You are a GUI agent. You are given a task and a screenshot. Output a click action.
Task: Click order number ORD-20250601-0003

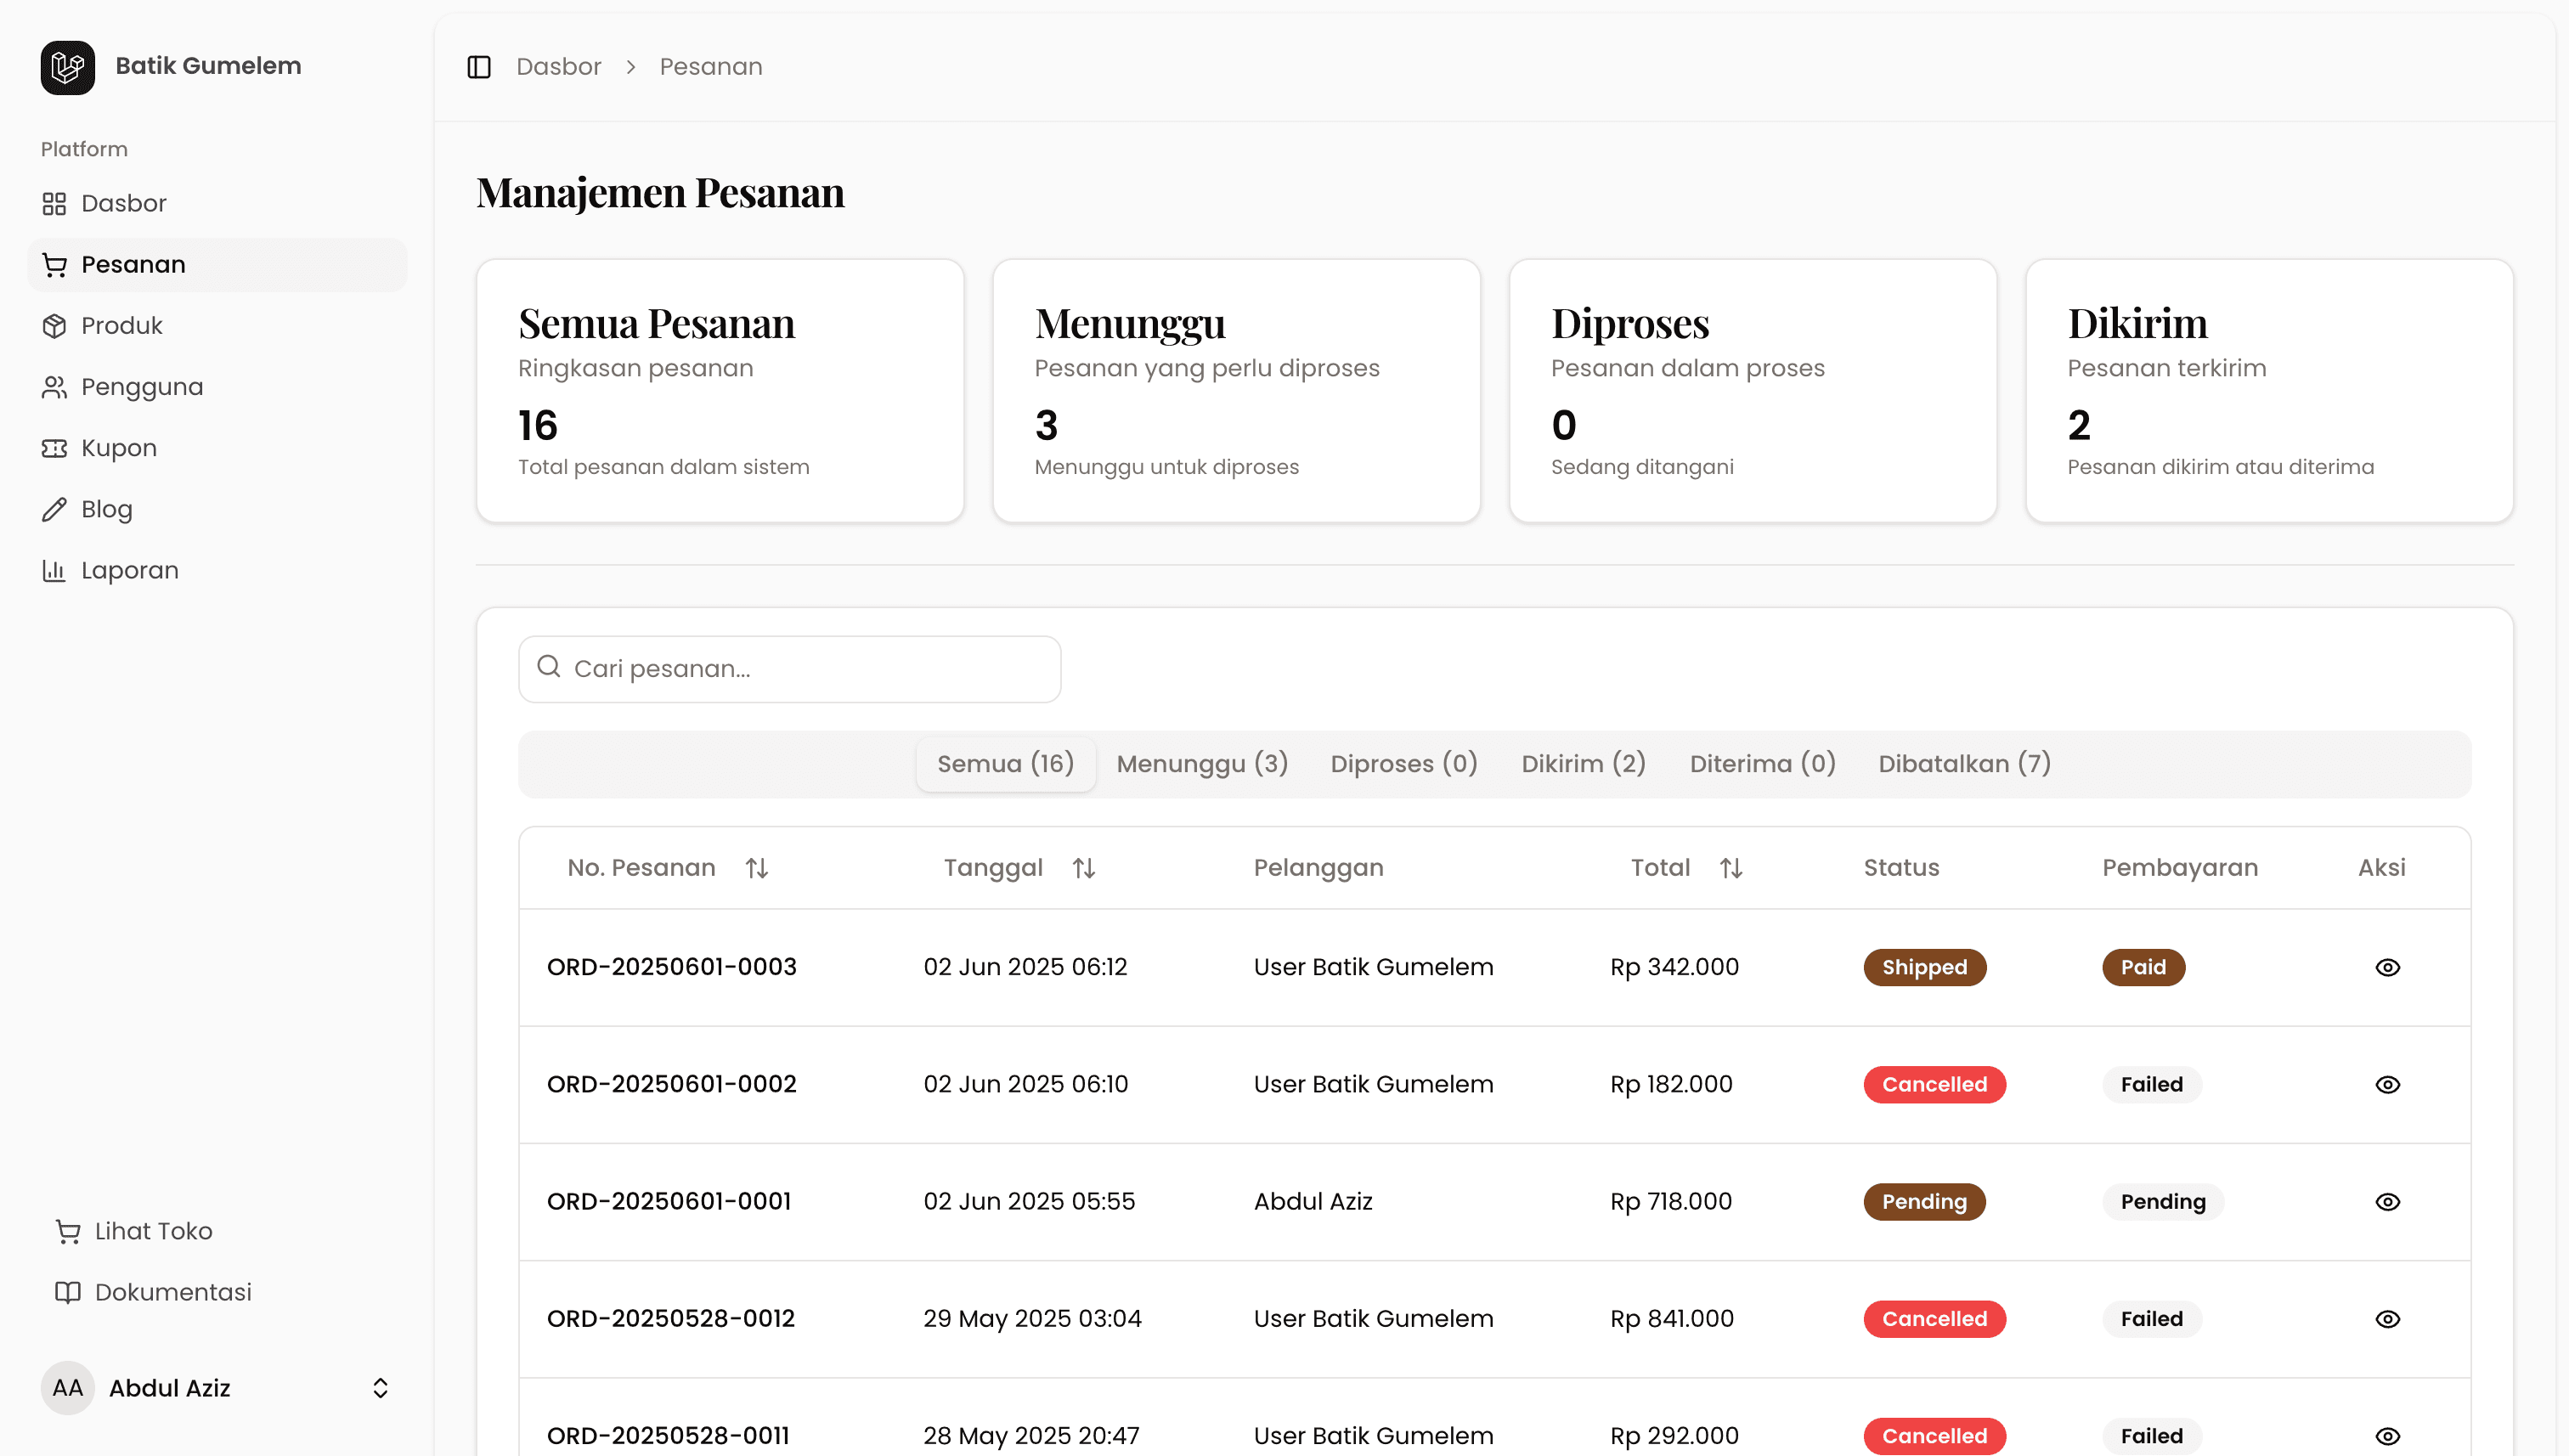coord(672,967)
